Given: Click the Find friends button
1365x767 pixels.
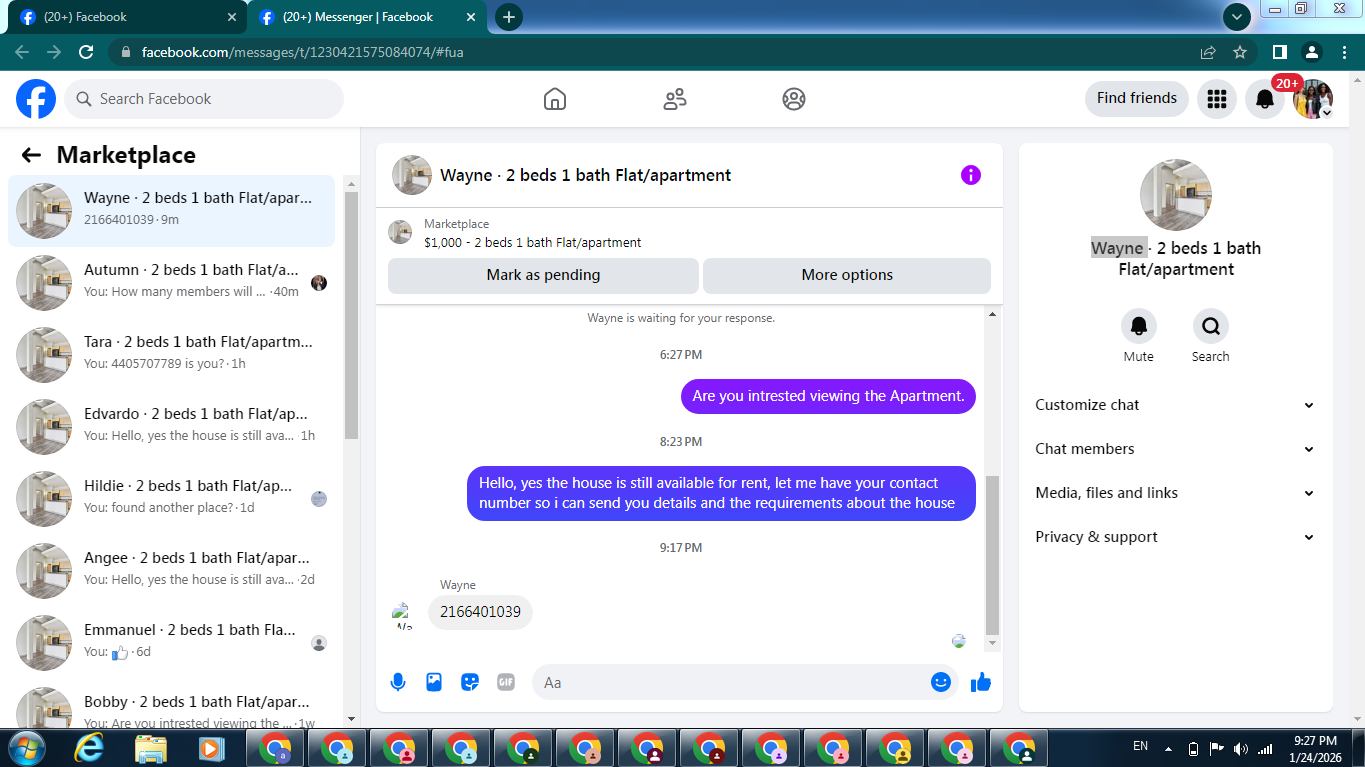Looking at the screenshot, I should 1136,98.
